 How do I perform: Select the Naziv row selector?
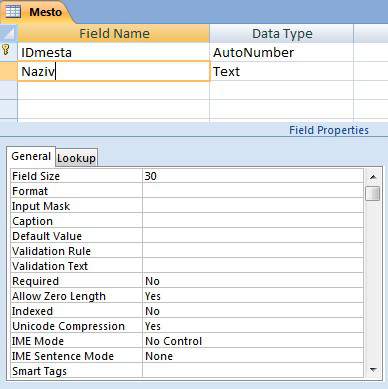coord(9,71)
